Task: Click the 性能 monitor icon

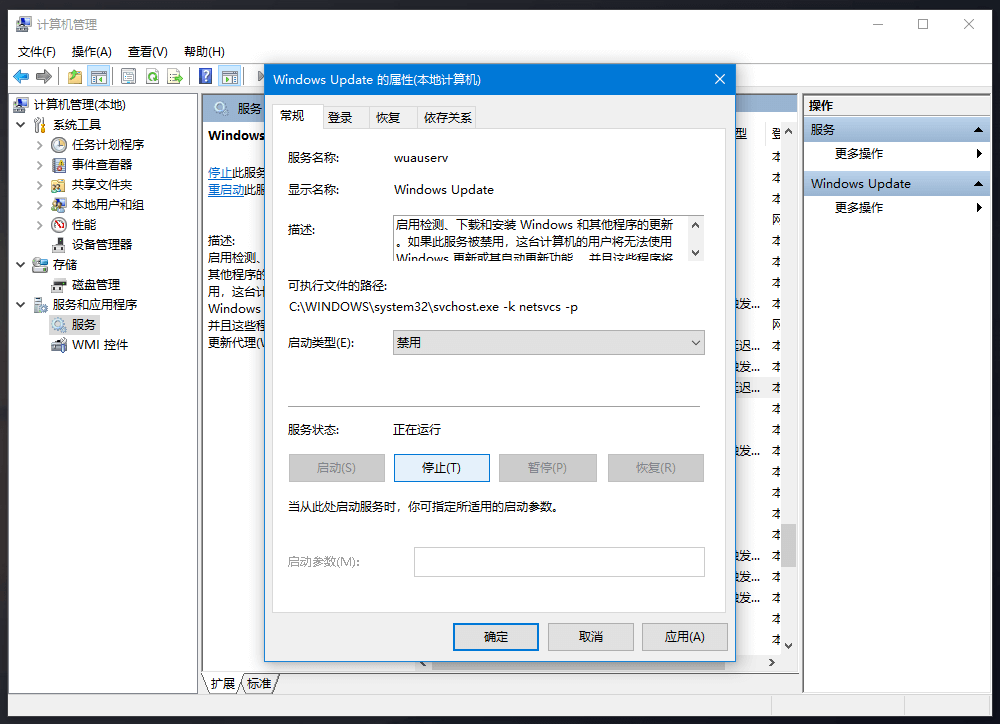Action: click(x=59, y=225)
